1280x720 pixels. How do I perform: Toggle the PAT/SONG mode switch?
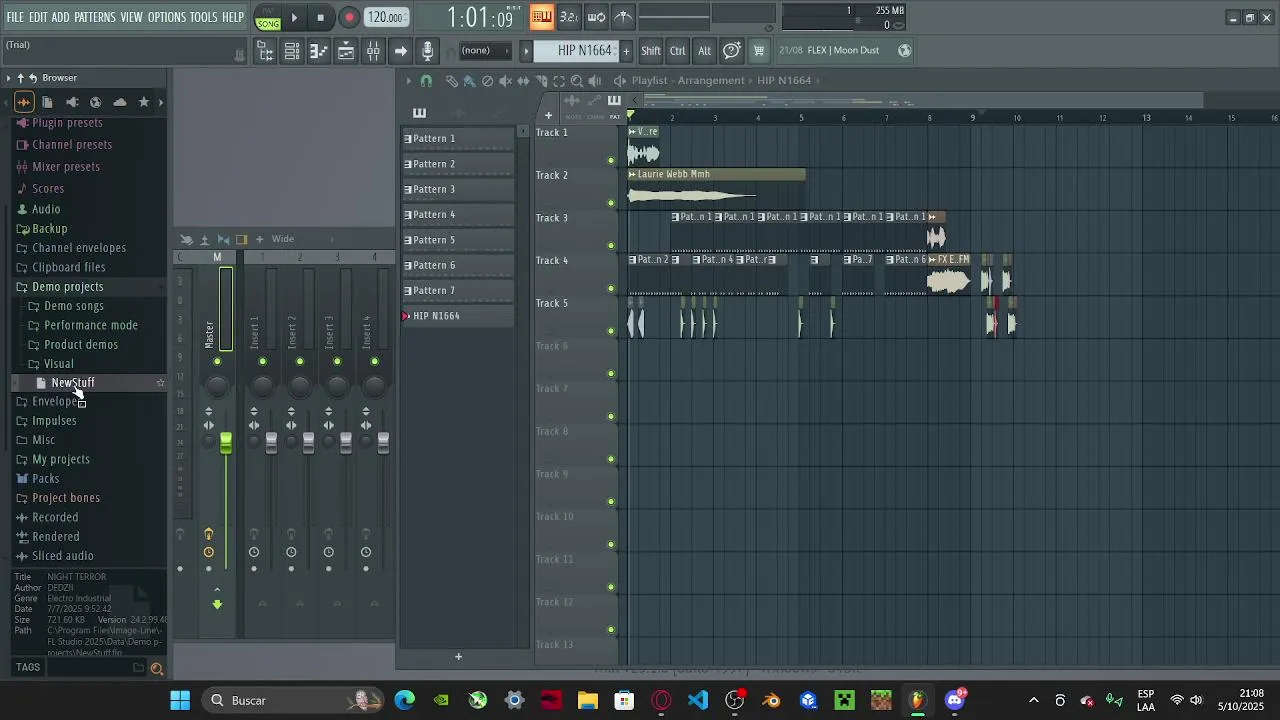[268, 17]
